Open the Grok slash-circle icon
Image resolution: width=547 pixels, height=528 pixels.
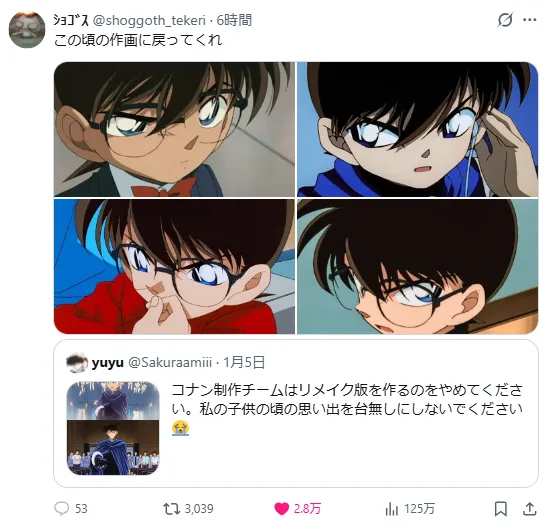[505, 20]
